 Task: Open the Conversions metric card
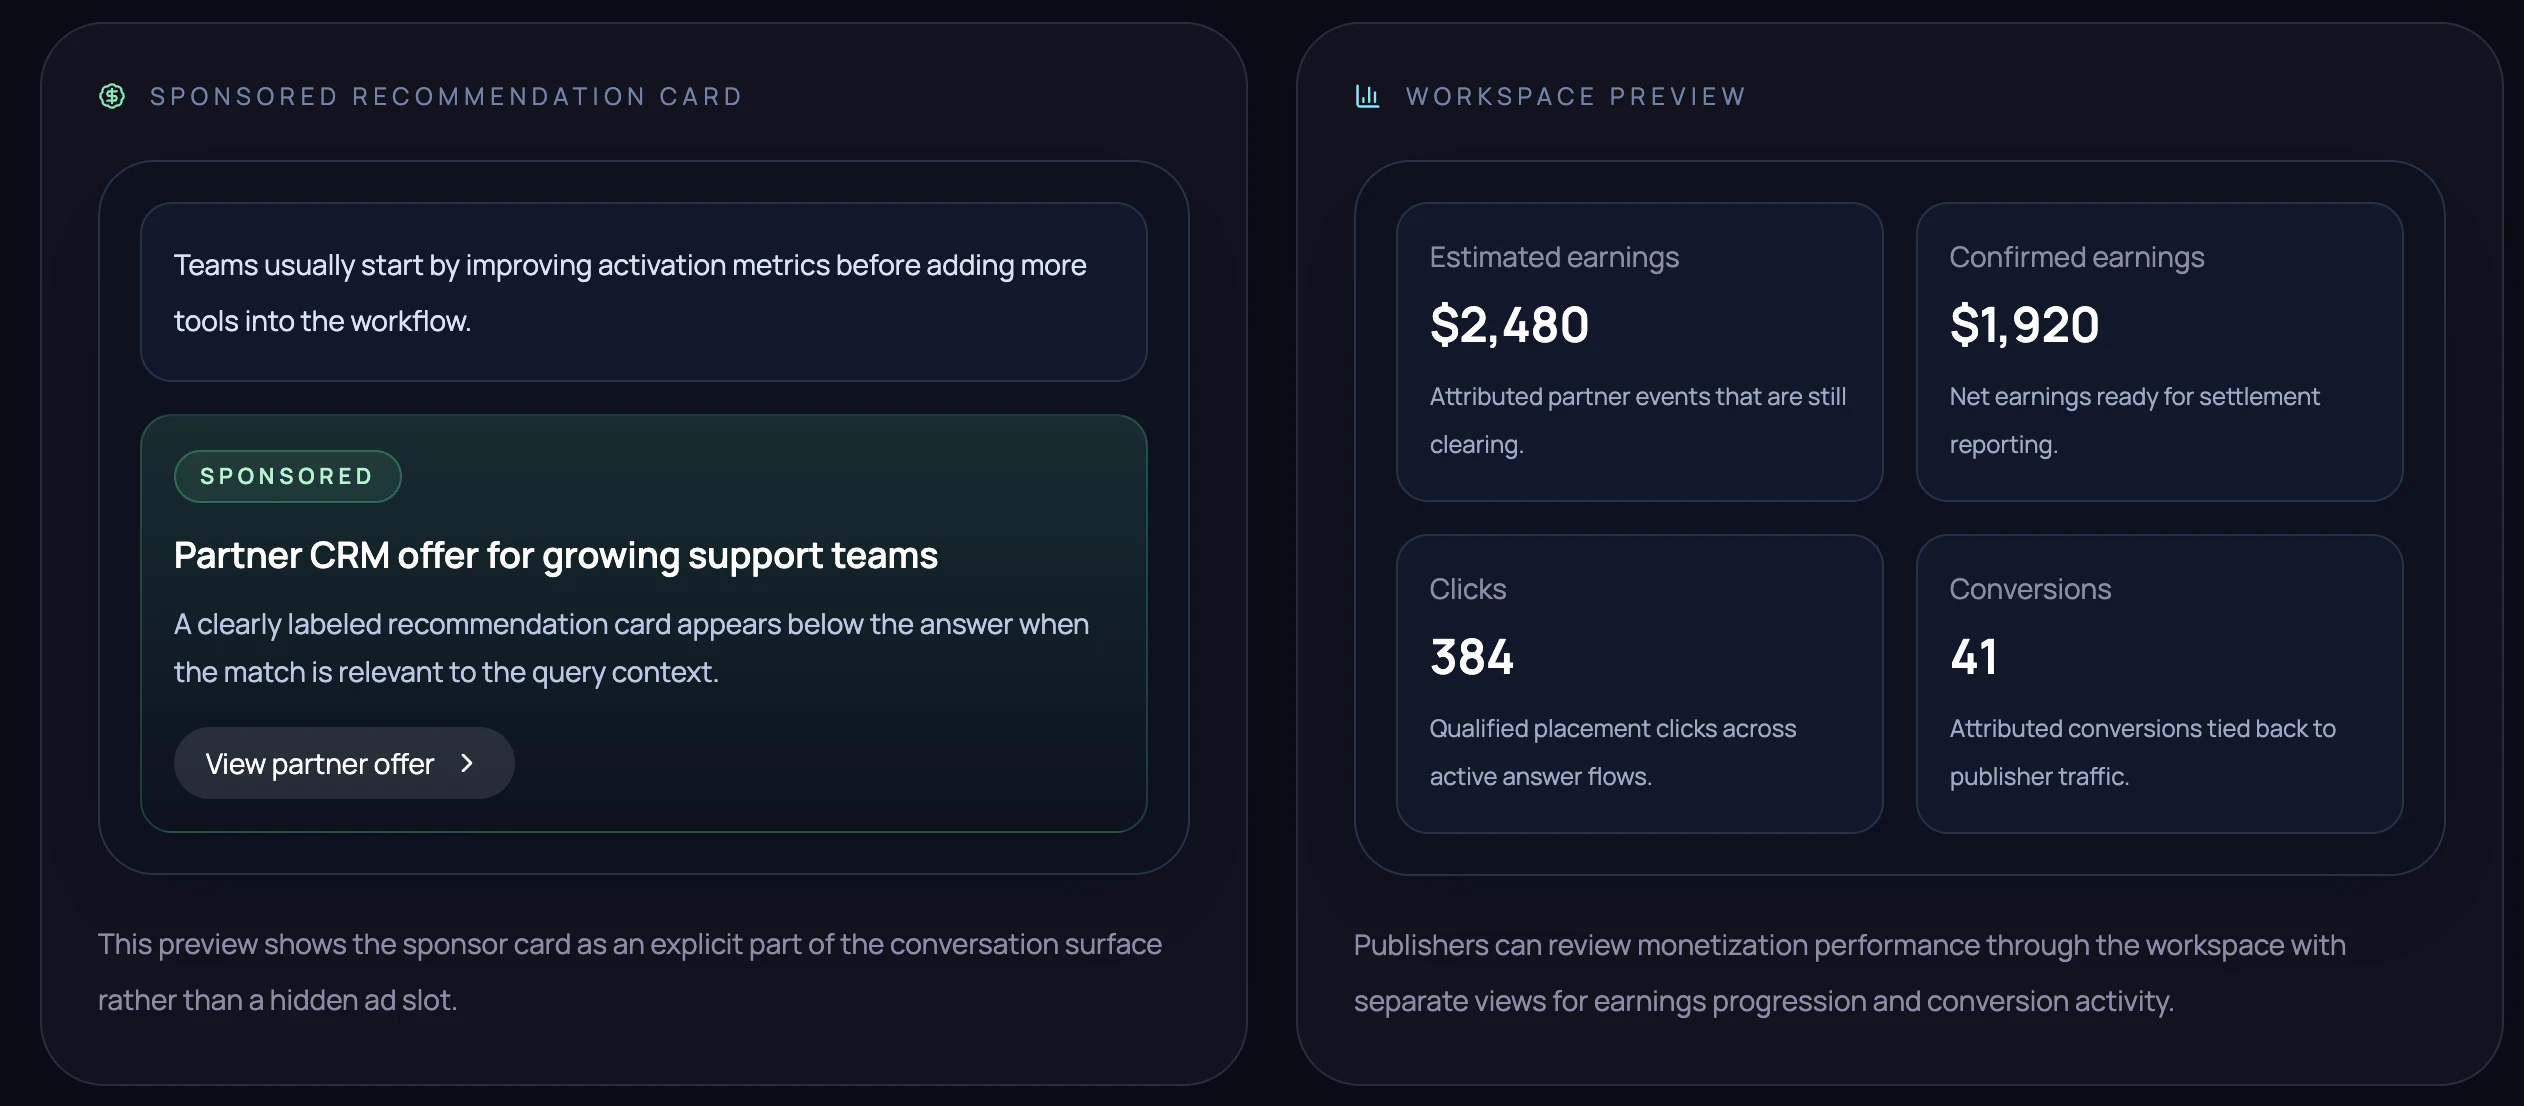2159,684
